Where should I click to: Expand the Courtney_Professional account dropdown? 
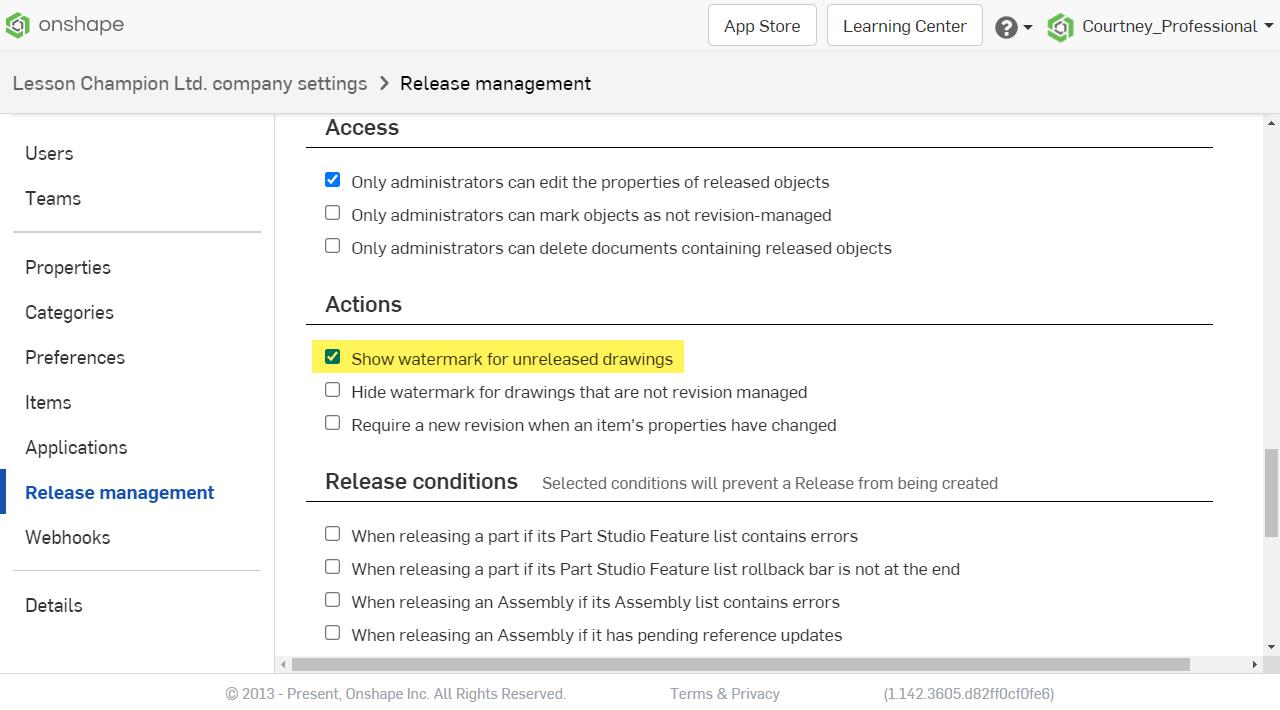pos(1268,27)
